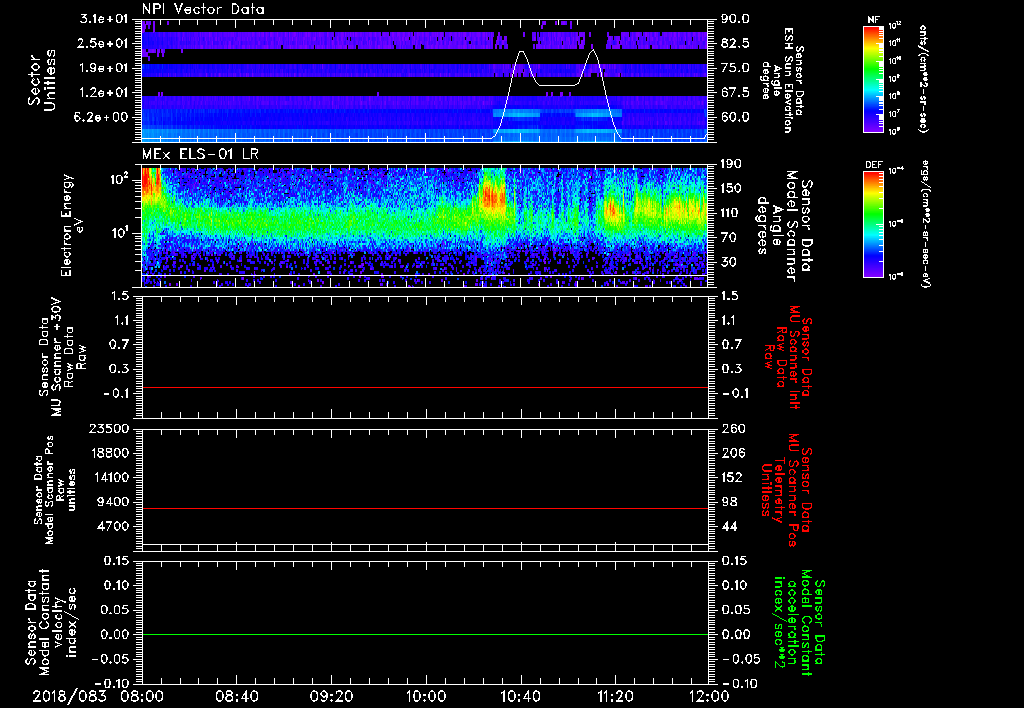1024x708 pixels.
Task: Click the 09:20 time axis label
Action: tap(331, 695)
